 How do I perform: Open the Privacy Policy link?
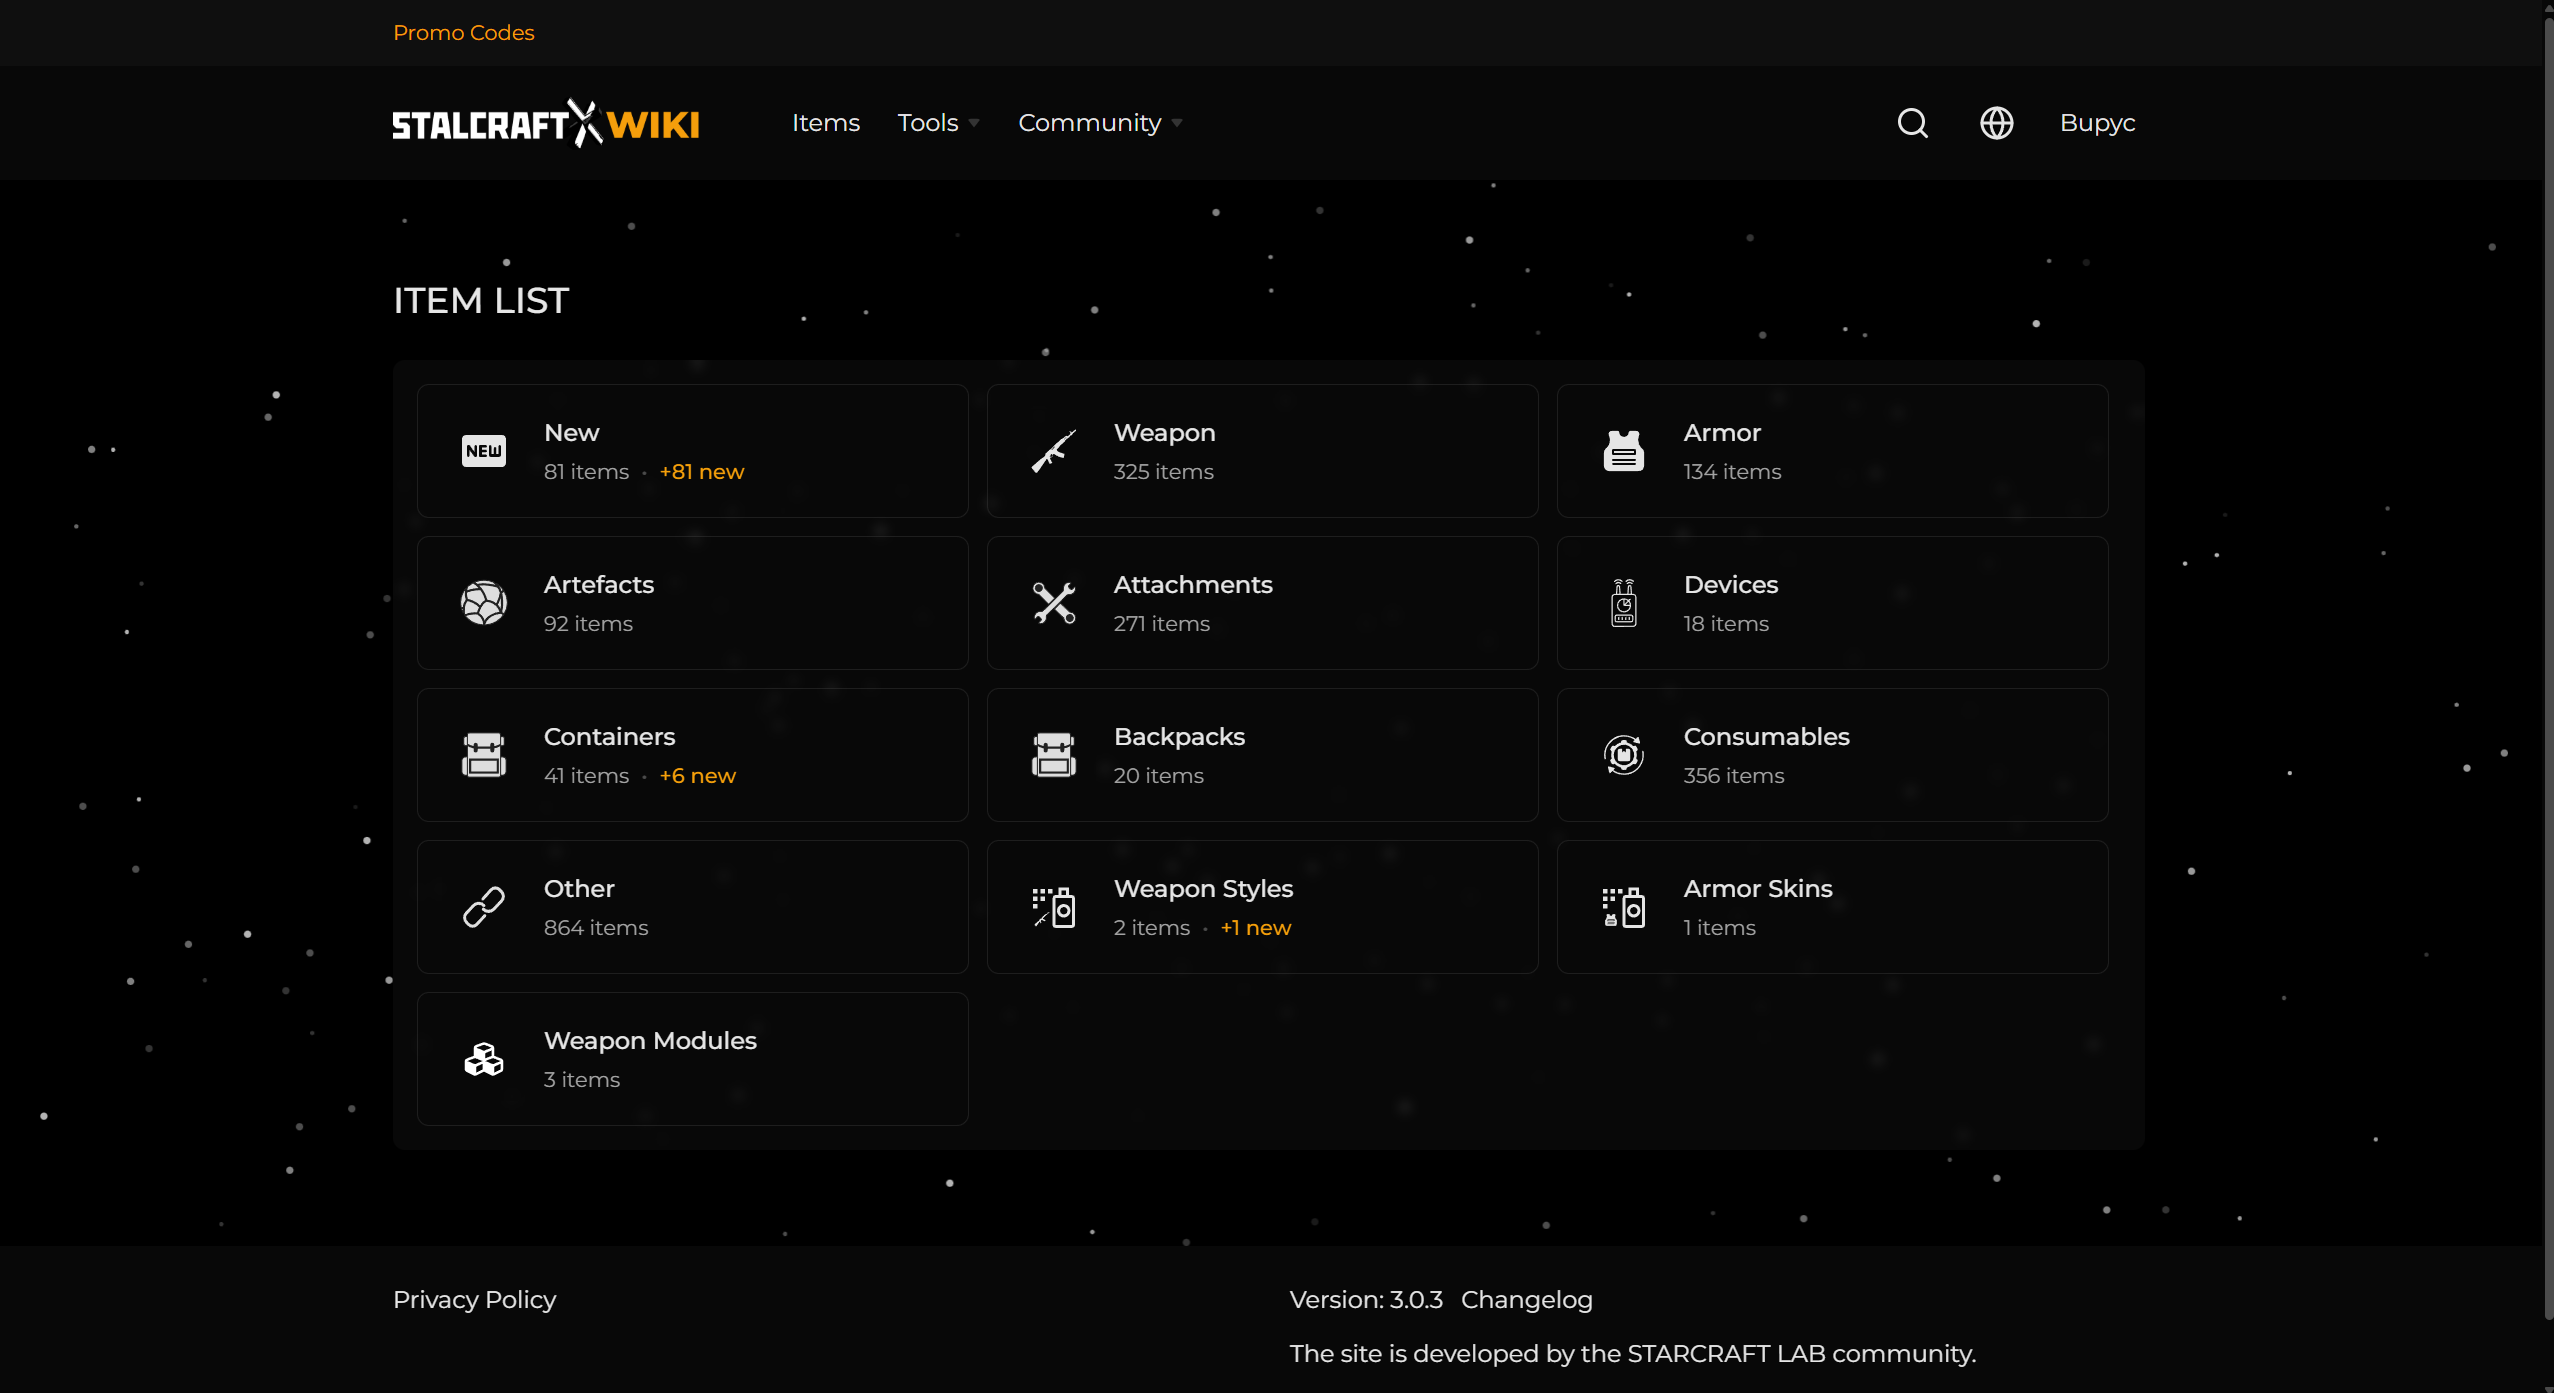pyautogui.click(x=474, y=1299)
